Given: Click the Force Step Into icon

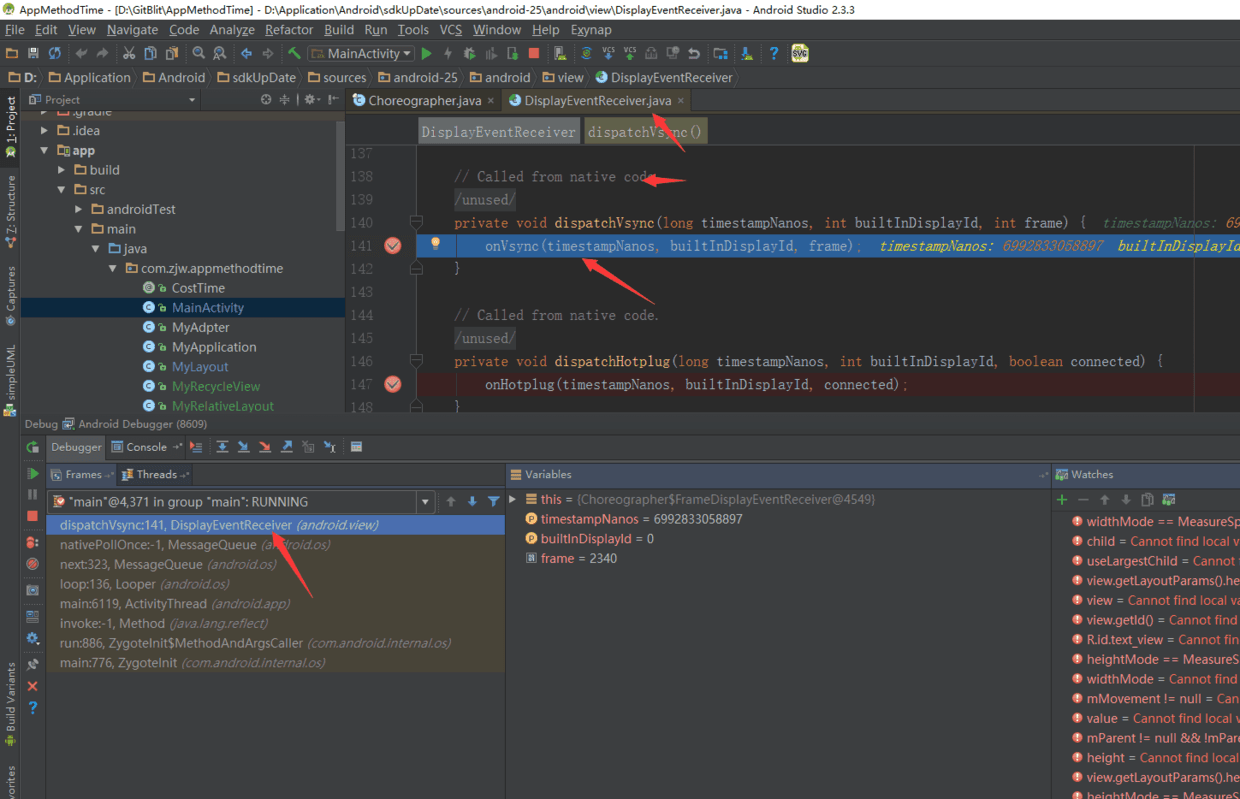Looking at the screenshot, I should 265,447.
